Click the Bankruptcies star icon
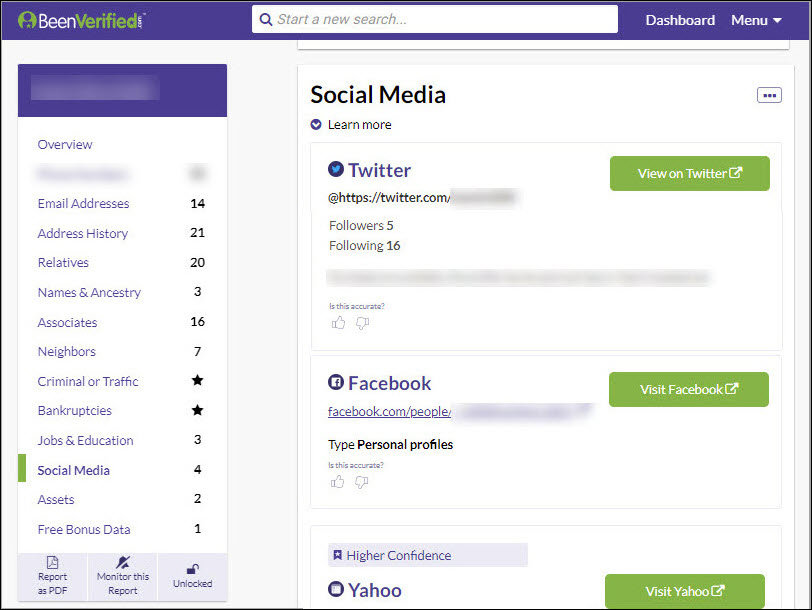Image resolution: width=812 pixels, height=610 pixels. coord(197,410)
